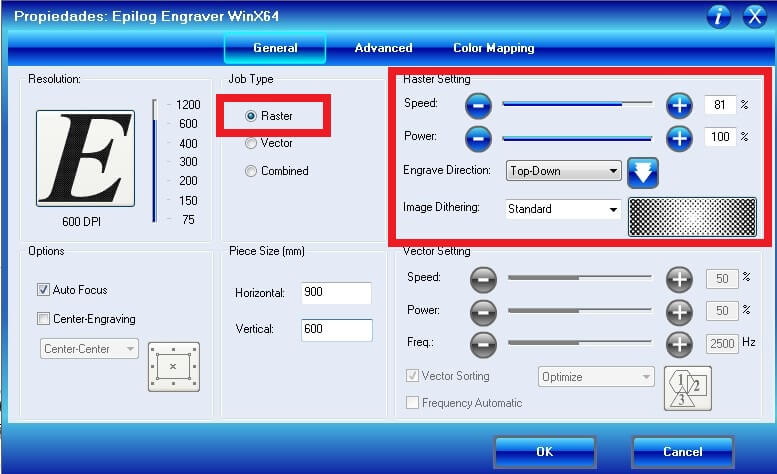Viewport: 777px width, 474px height.
Task: Click the vertical resolution slider
Action: pos(155,161)
